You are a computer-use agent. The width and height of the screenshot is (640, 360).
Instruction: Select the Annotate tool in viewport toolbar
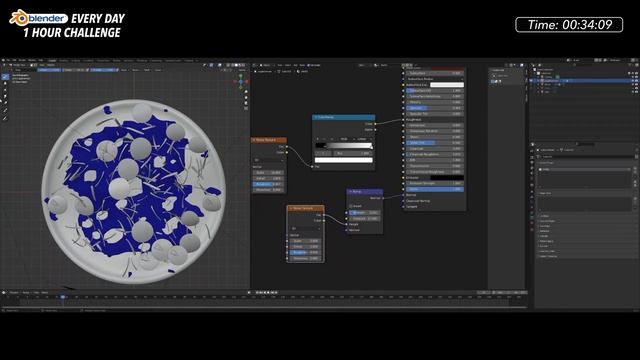pyautogui.click(x=5, y=118)
